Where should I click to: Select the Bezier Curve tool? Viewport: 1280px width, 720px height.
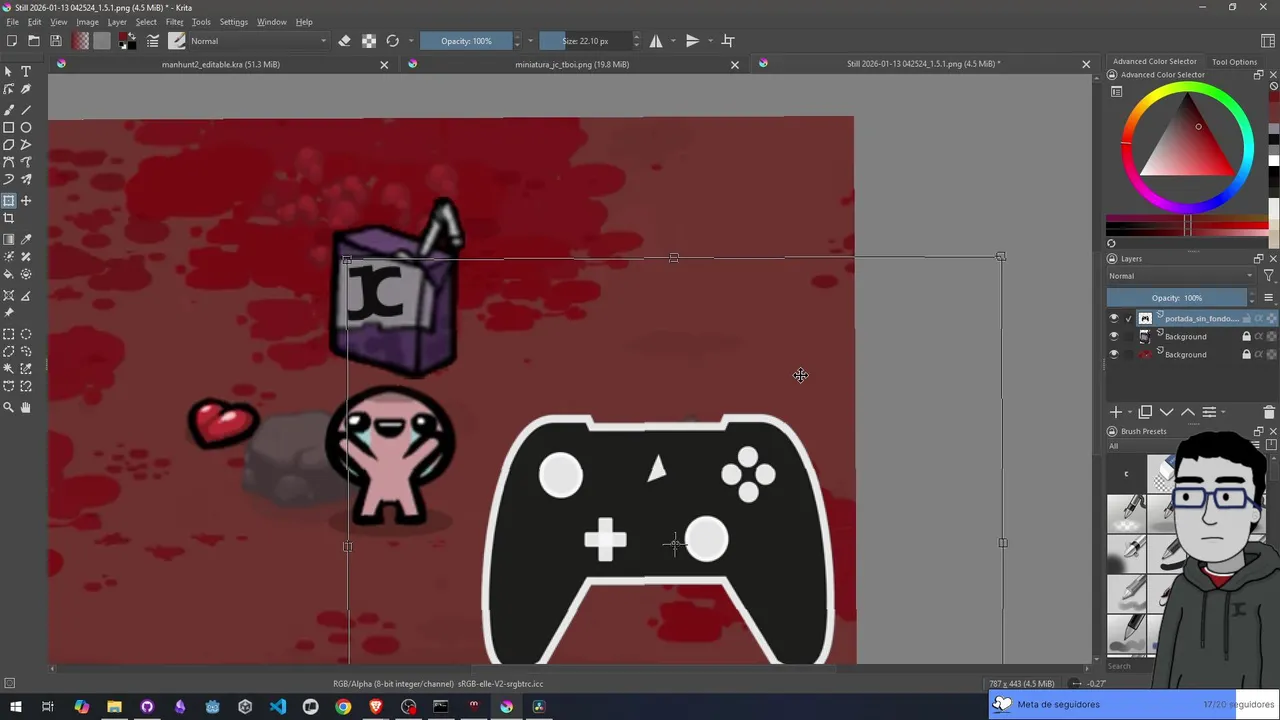(x=9, y=162)
